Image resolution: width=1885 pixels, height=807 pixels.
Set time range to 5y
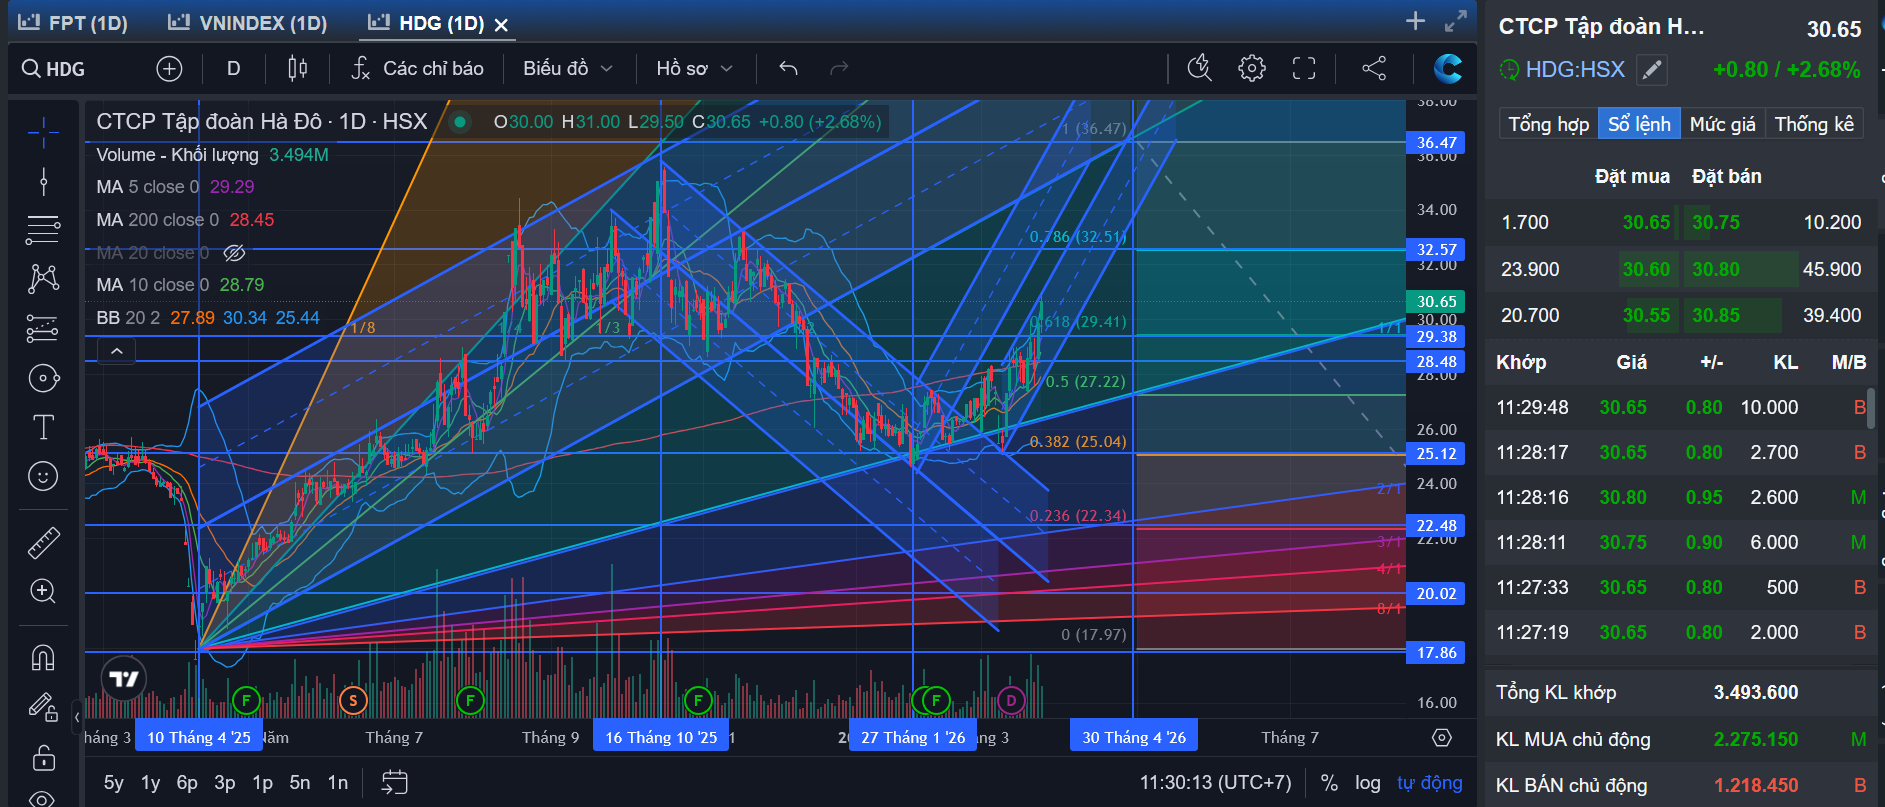pos(114,782)
